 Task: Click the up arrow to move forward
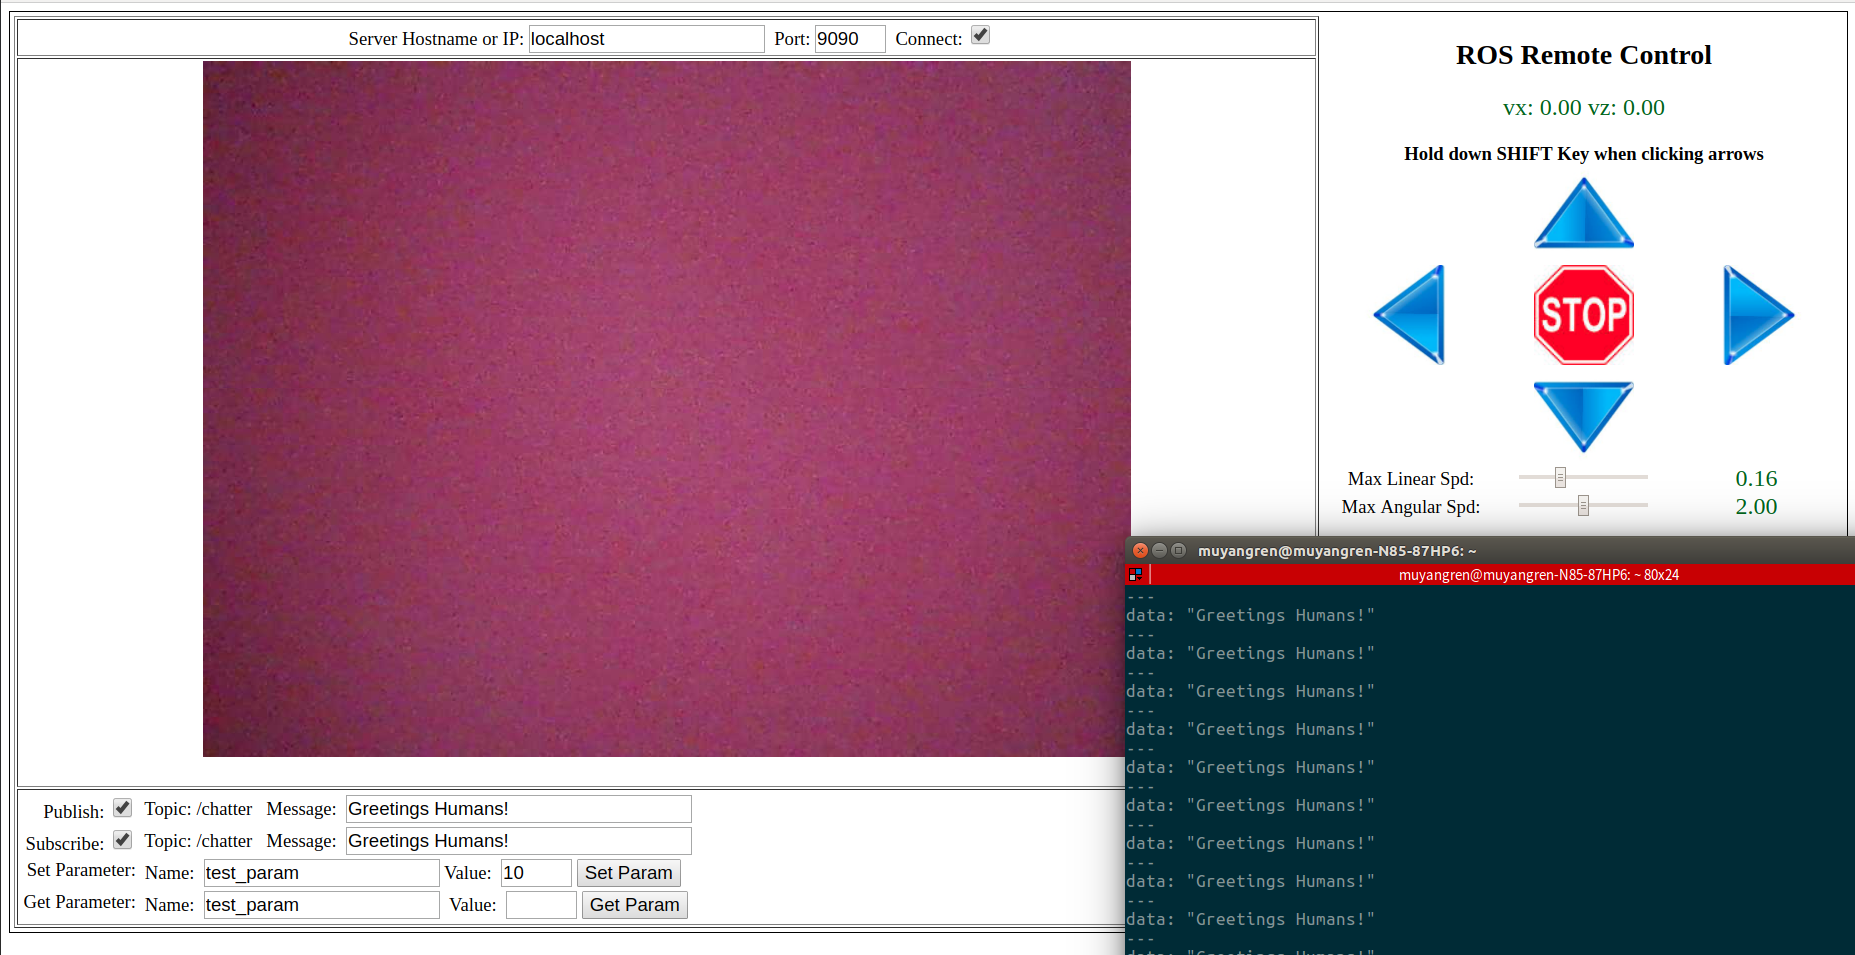pos(1583,212)
